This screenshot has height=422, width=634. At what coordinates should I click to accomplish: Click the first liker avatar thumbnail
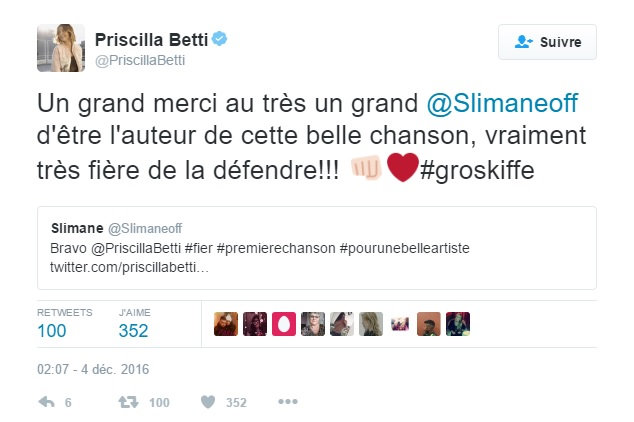point(225,324)
